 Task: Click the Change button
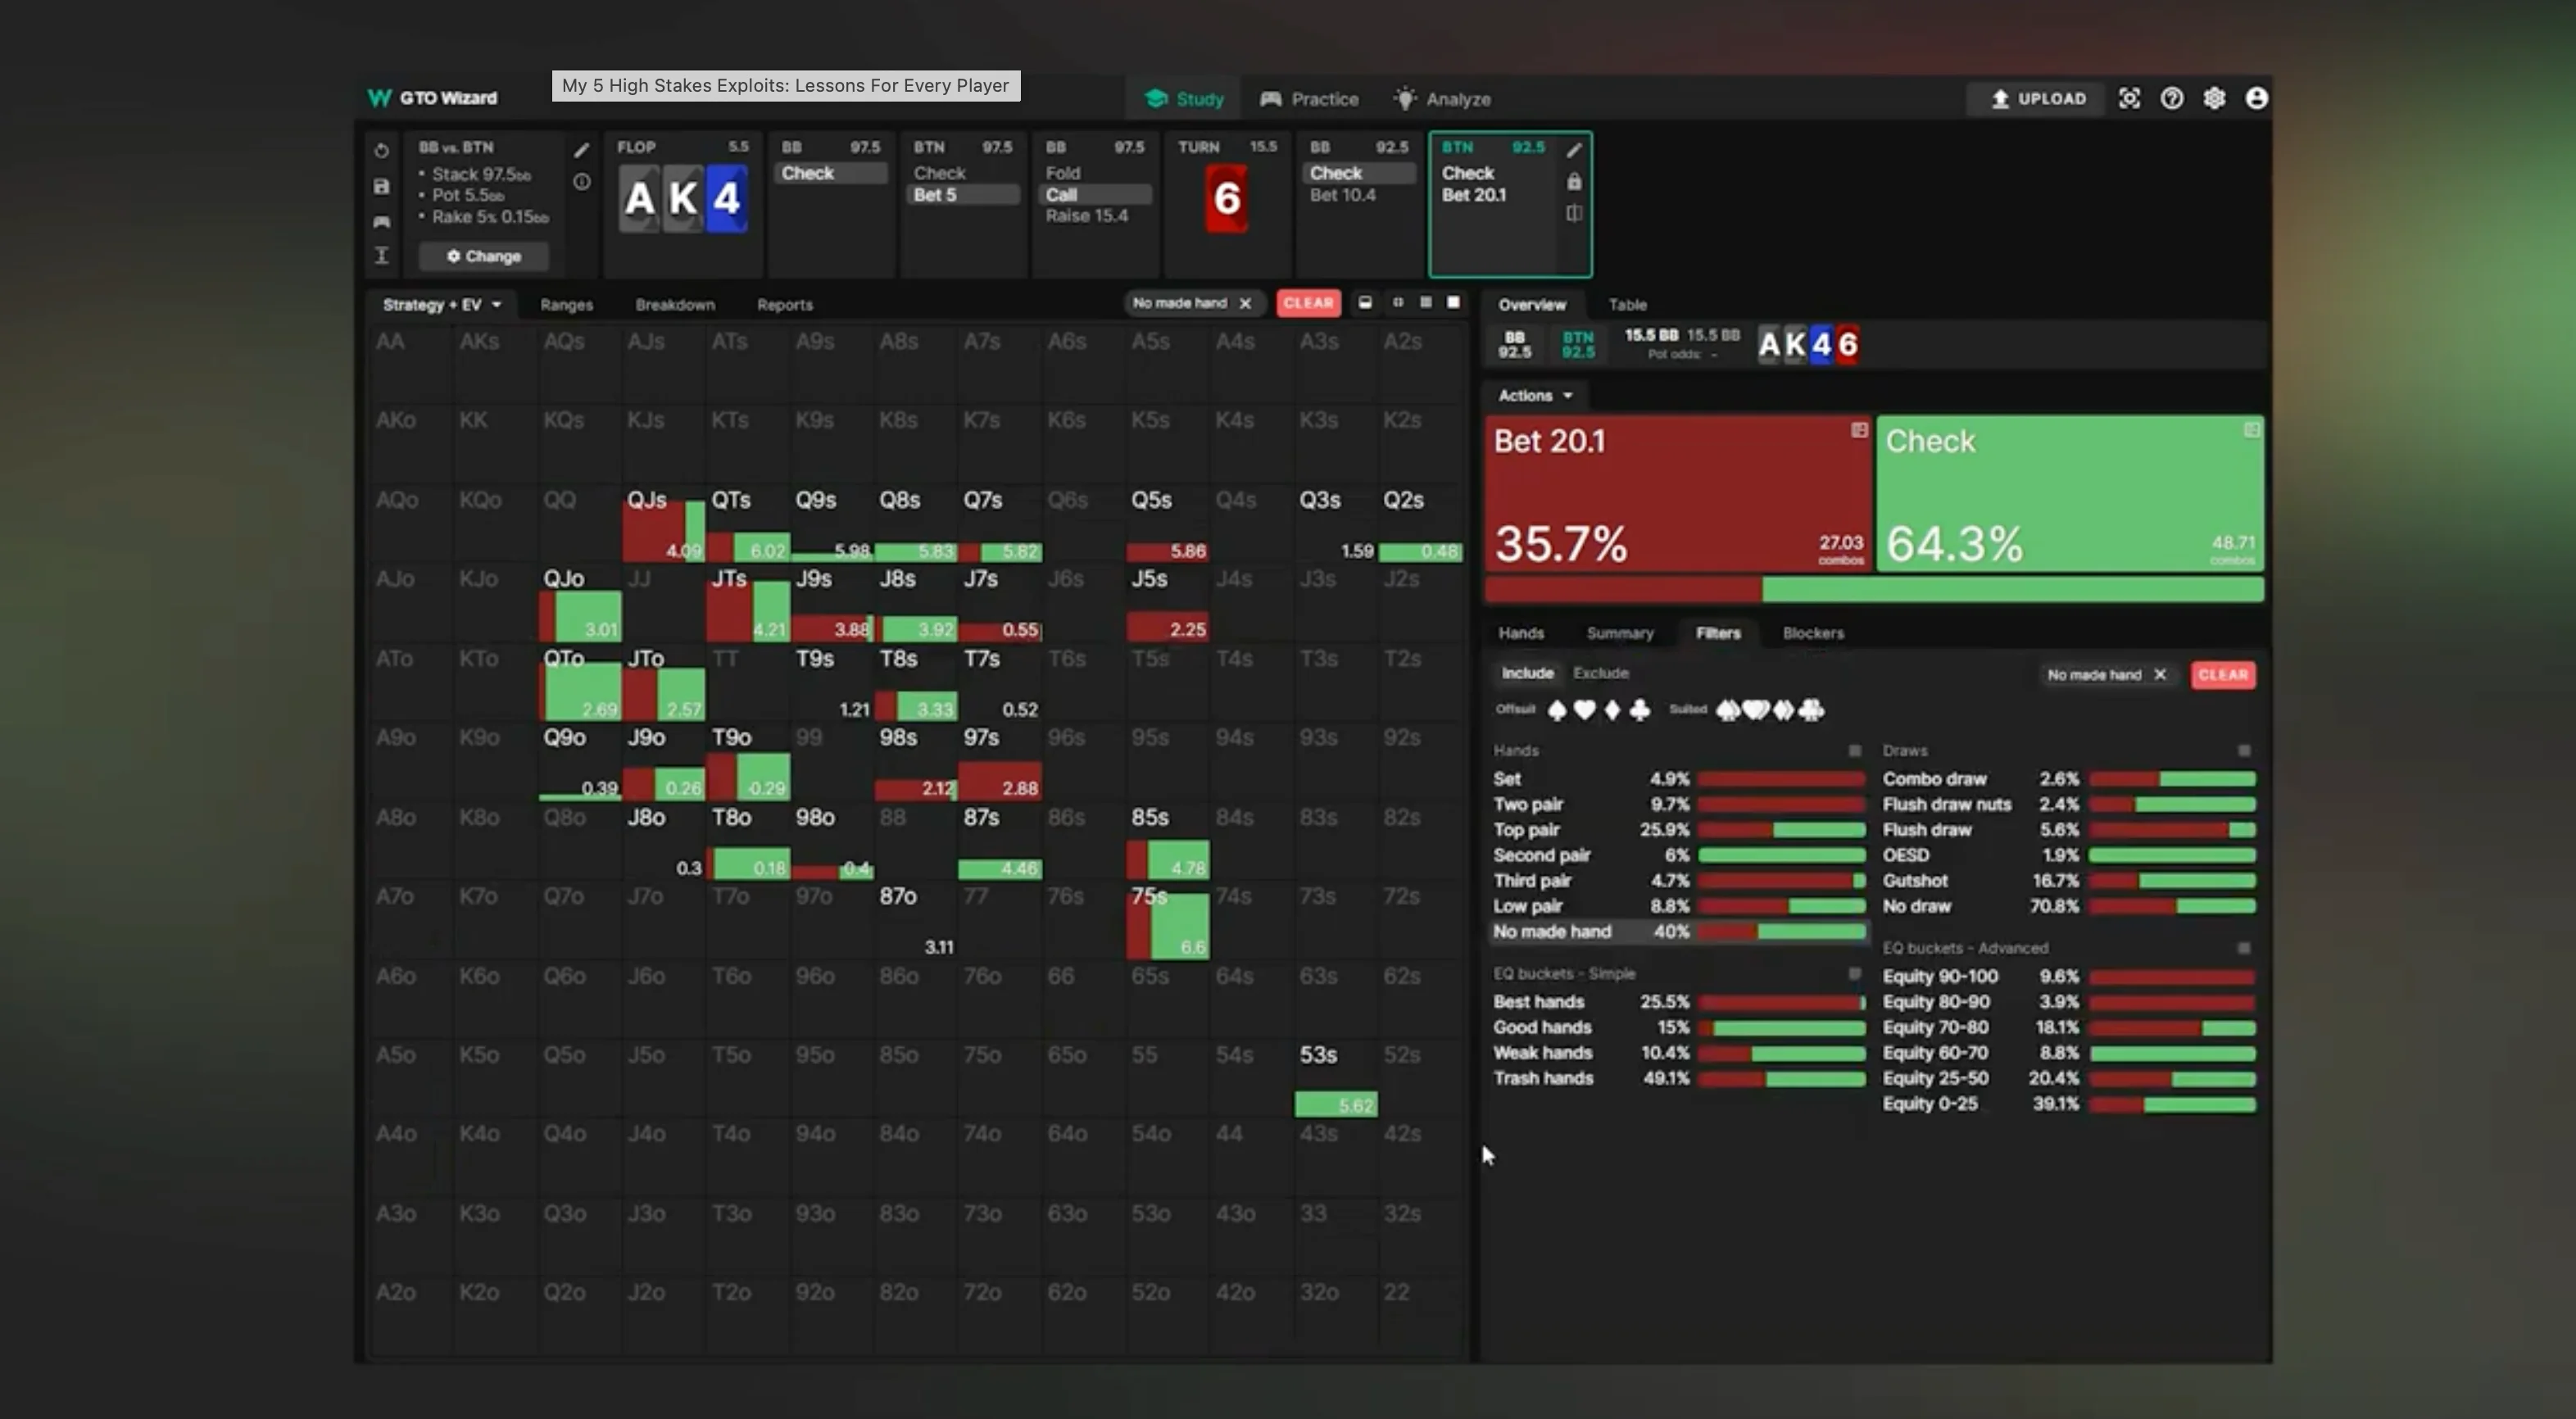coord(483,256)
